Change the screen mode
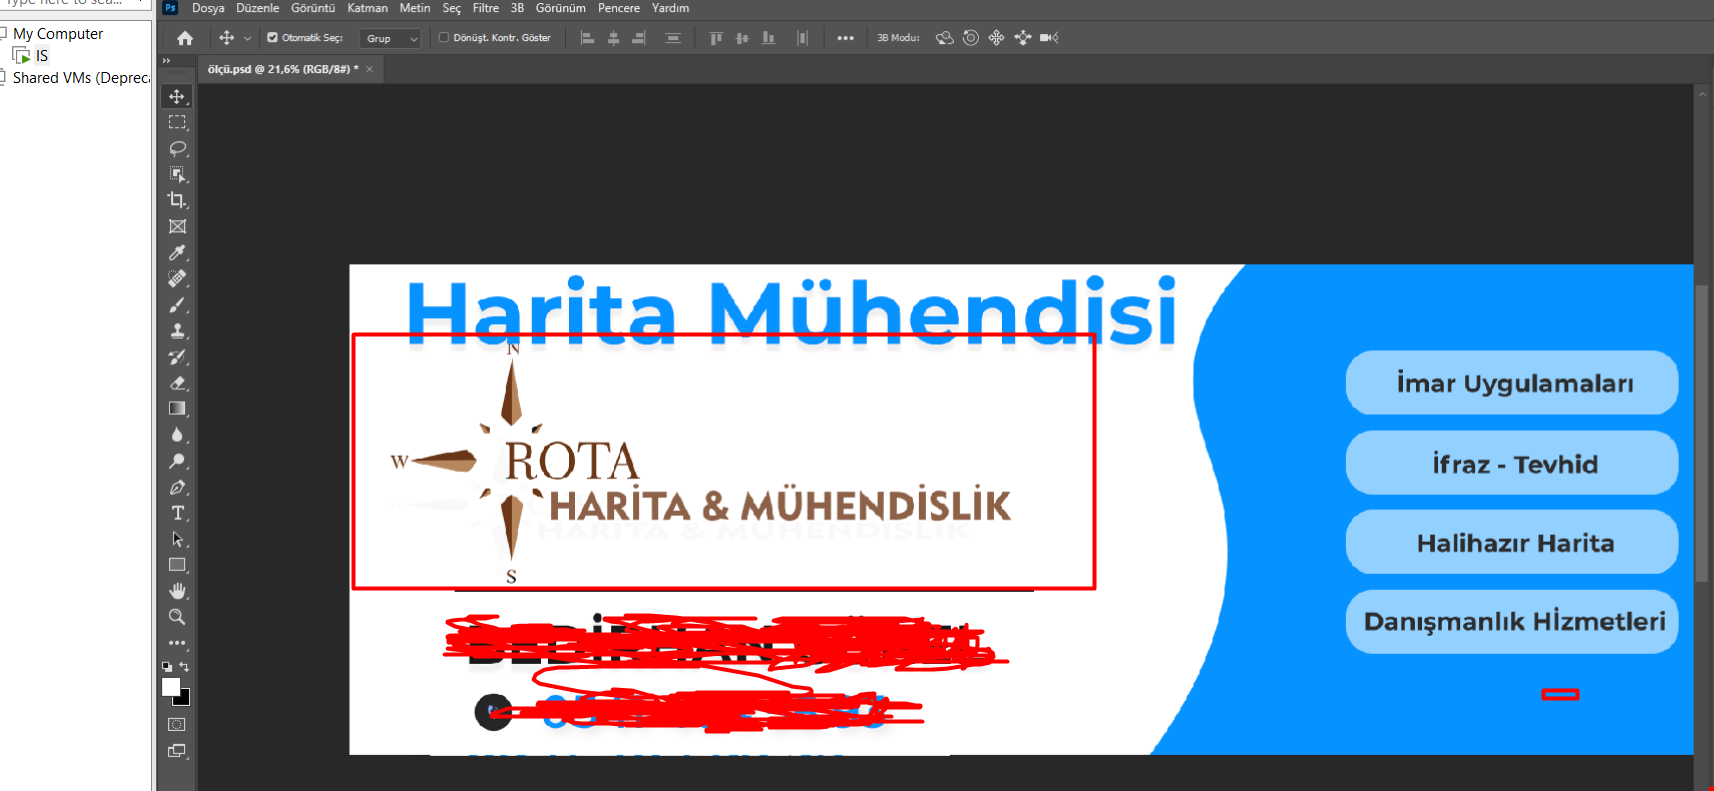 tap(177, 751)
